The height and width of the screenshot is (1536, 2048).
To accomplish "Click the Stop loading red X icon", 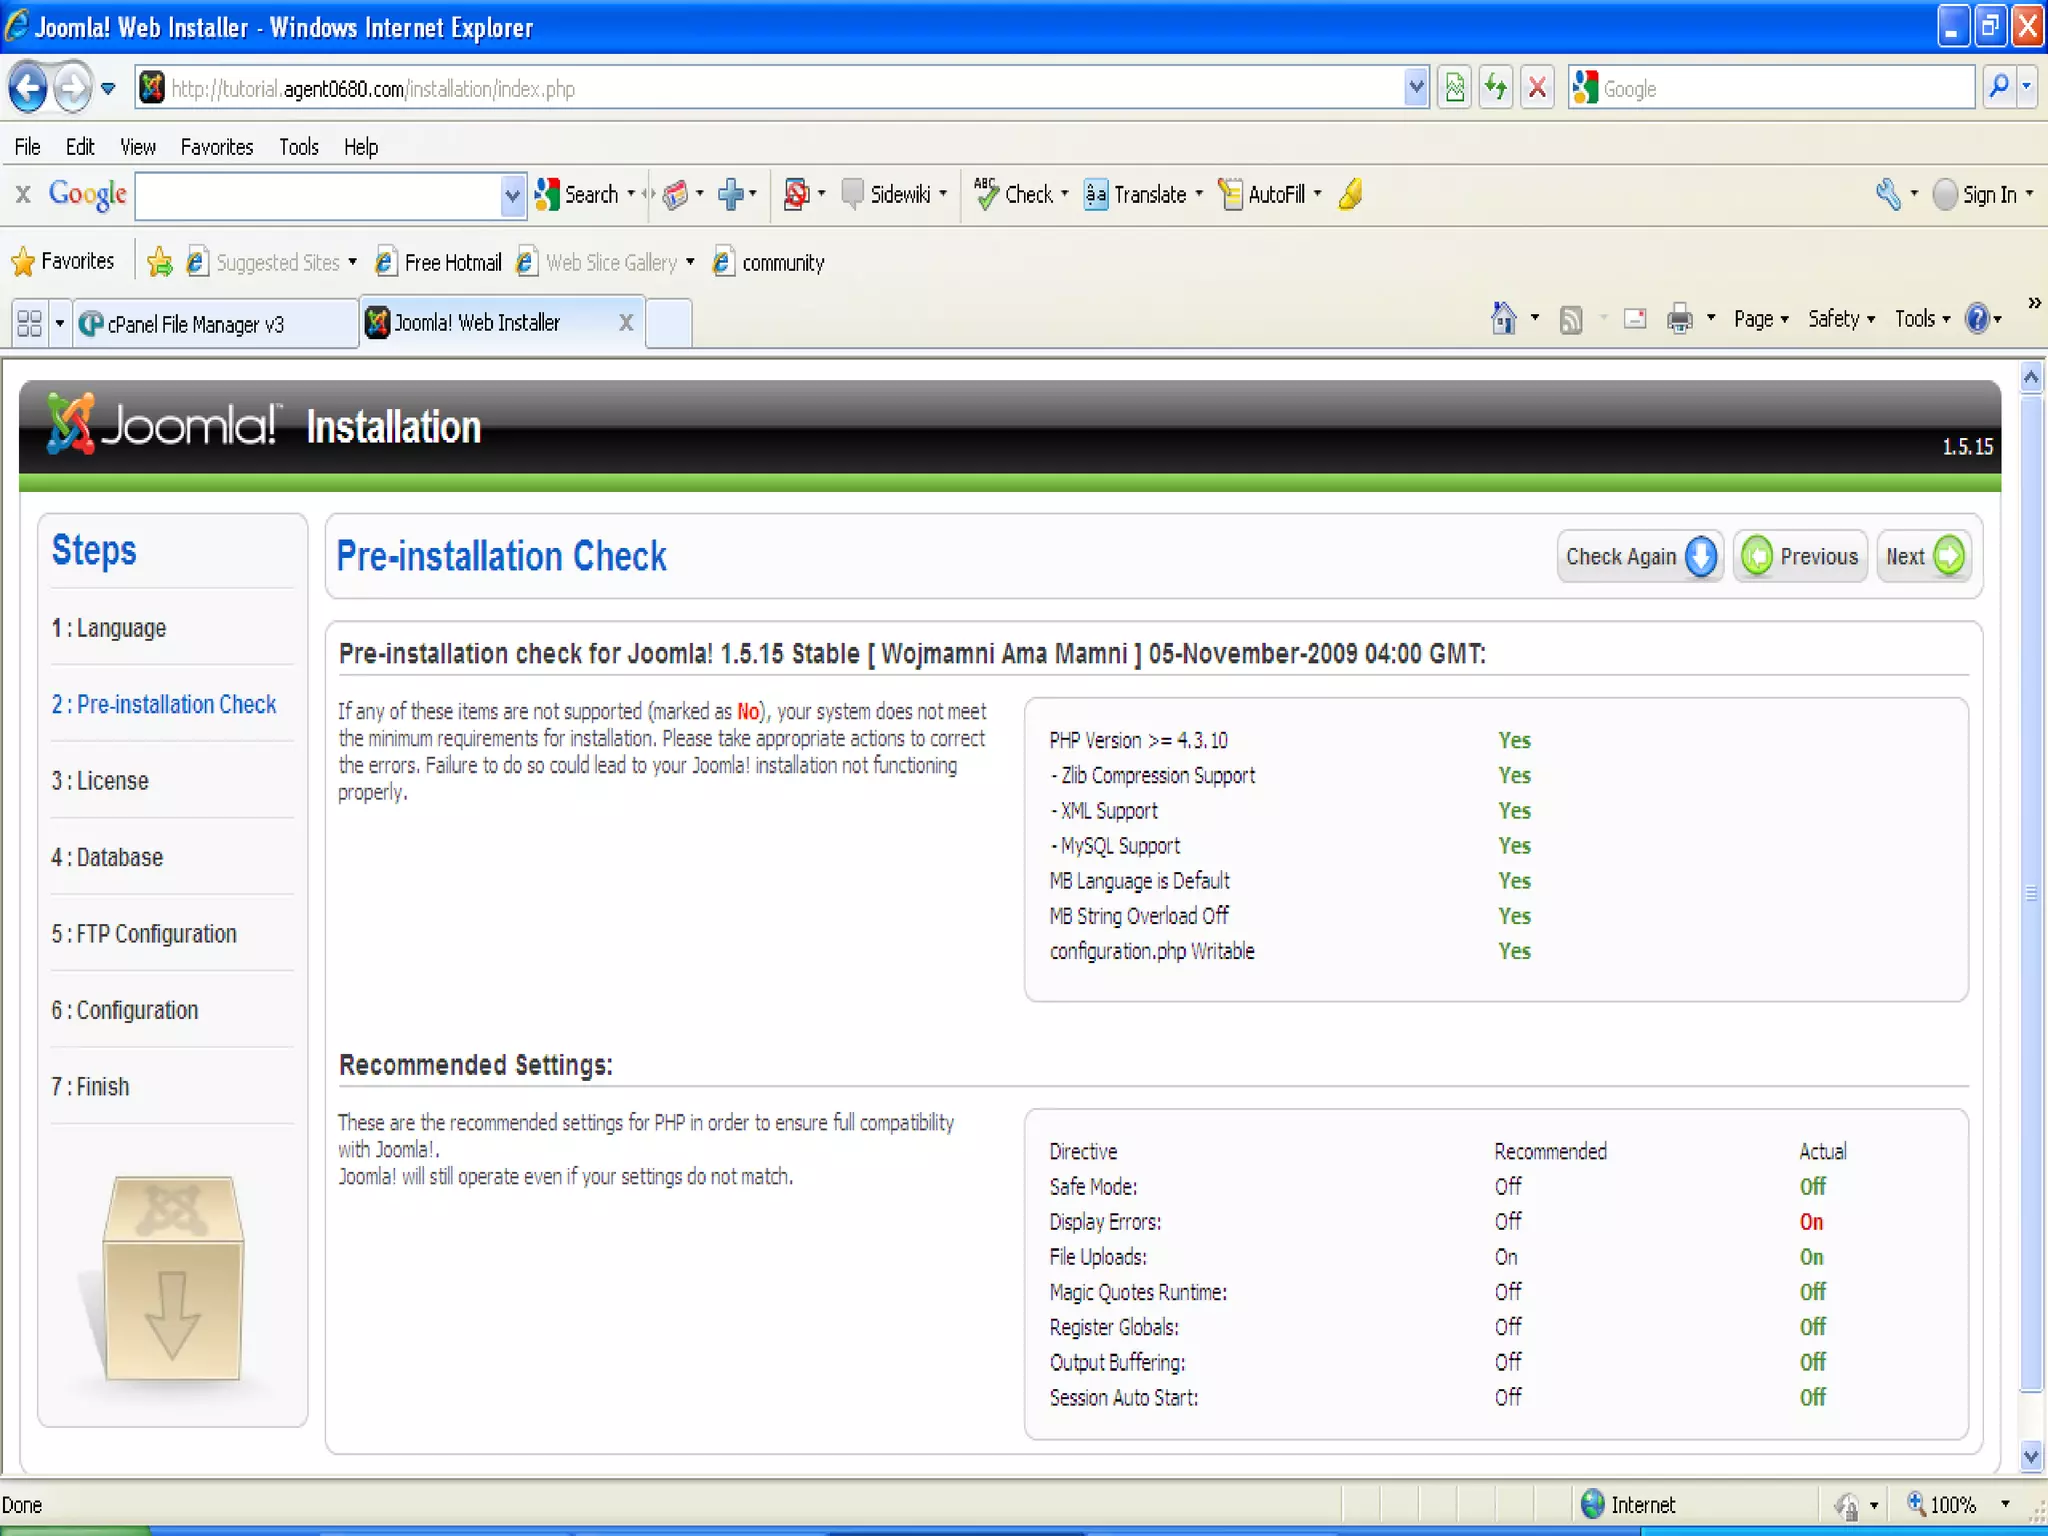I will pyautogui.click(x=1538, y=88).
